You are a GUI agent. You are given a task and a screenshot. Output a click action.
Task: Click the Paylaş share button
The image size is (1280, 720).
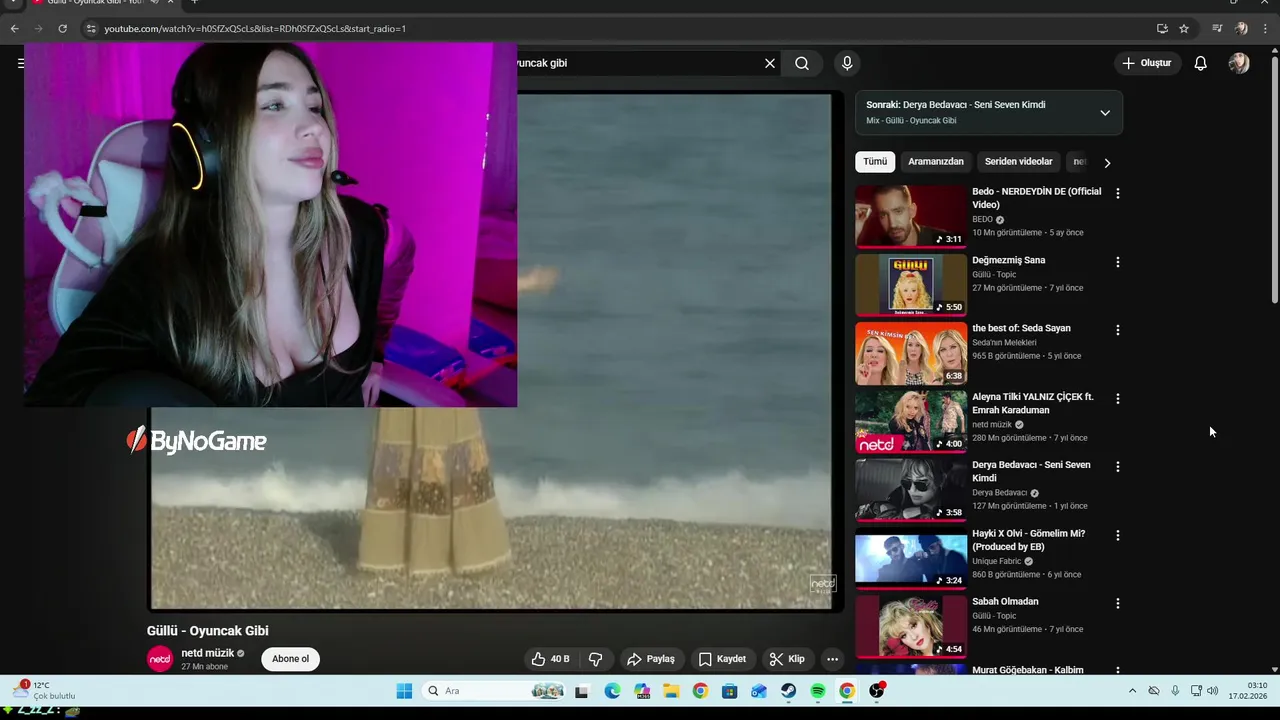pyautogui.click(x=651, y=659)
